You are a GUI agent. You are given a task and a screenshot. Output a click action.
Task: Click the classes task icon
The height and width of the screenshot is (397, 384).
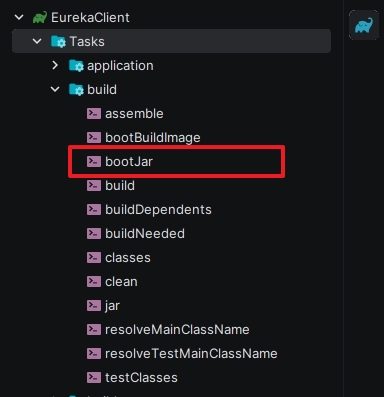coord(94,258)
